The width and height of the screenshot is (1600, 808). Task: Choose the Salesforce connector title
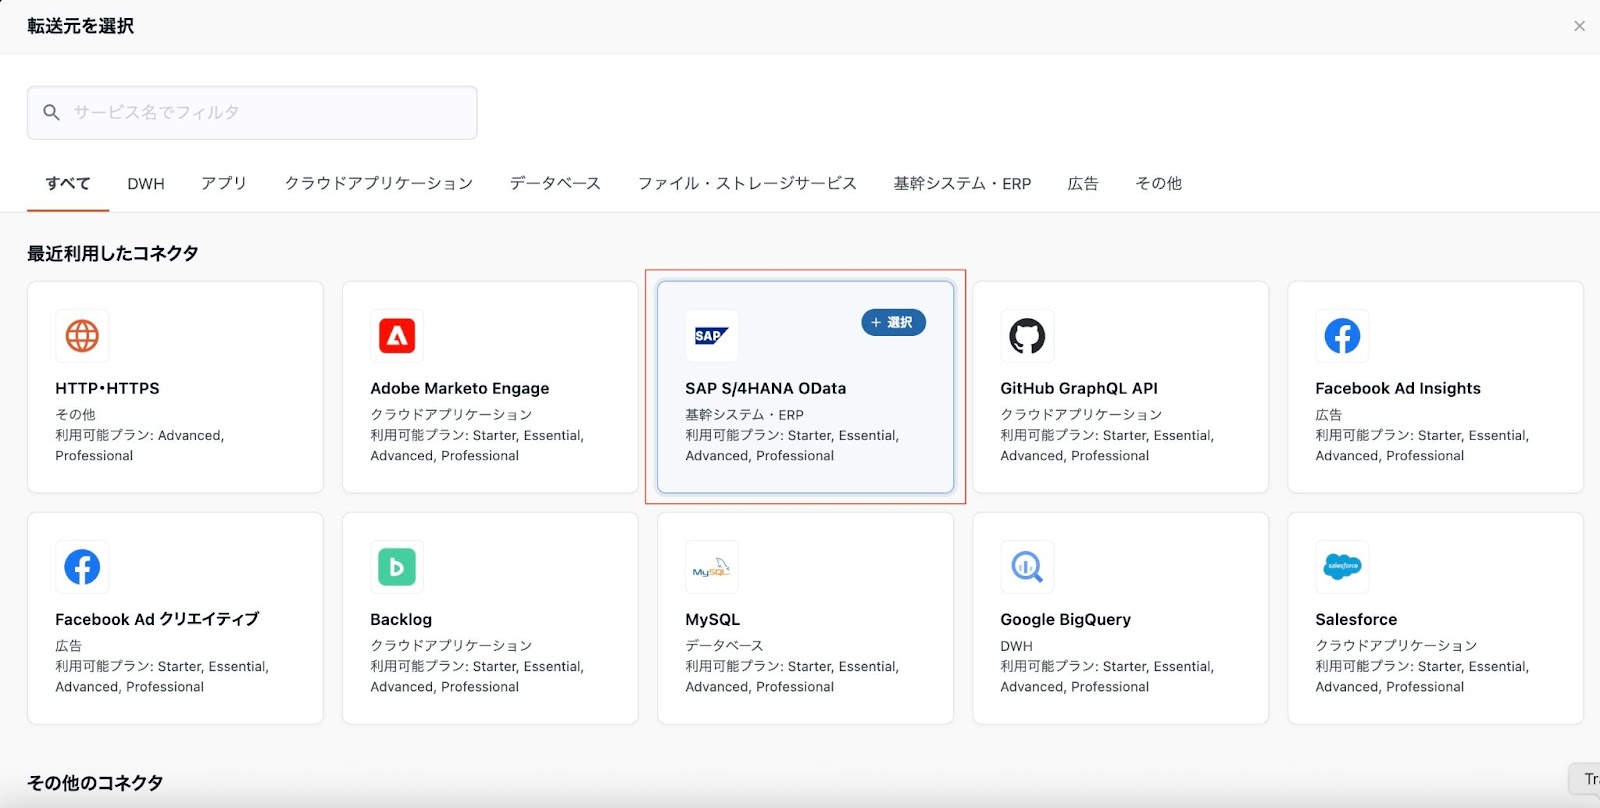point(1356,619)
